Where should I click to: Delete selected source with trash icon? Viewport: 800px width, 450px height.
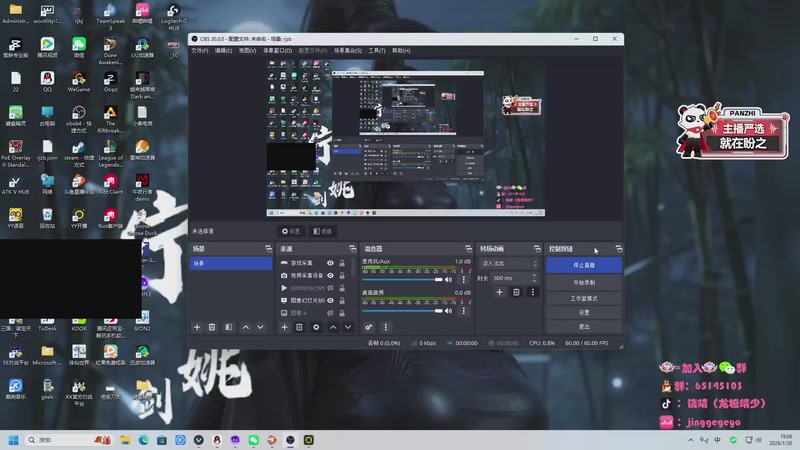click(x=299, y=327)
